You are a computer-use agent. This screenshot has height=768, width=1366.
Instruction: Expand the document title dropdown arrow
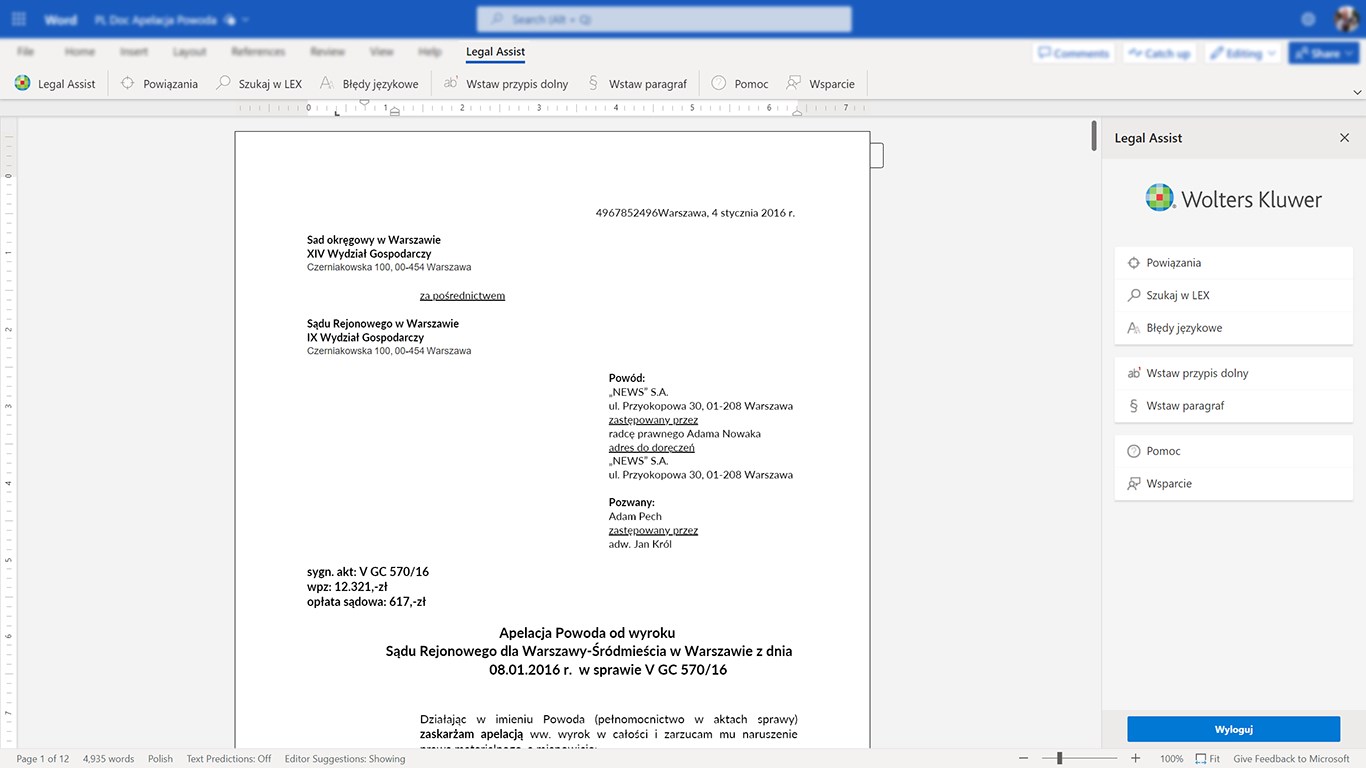[x=246, y=20]
